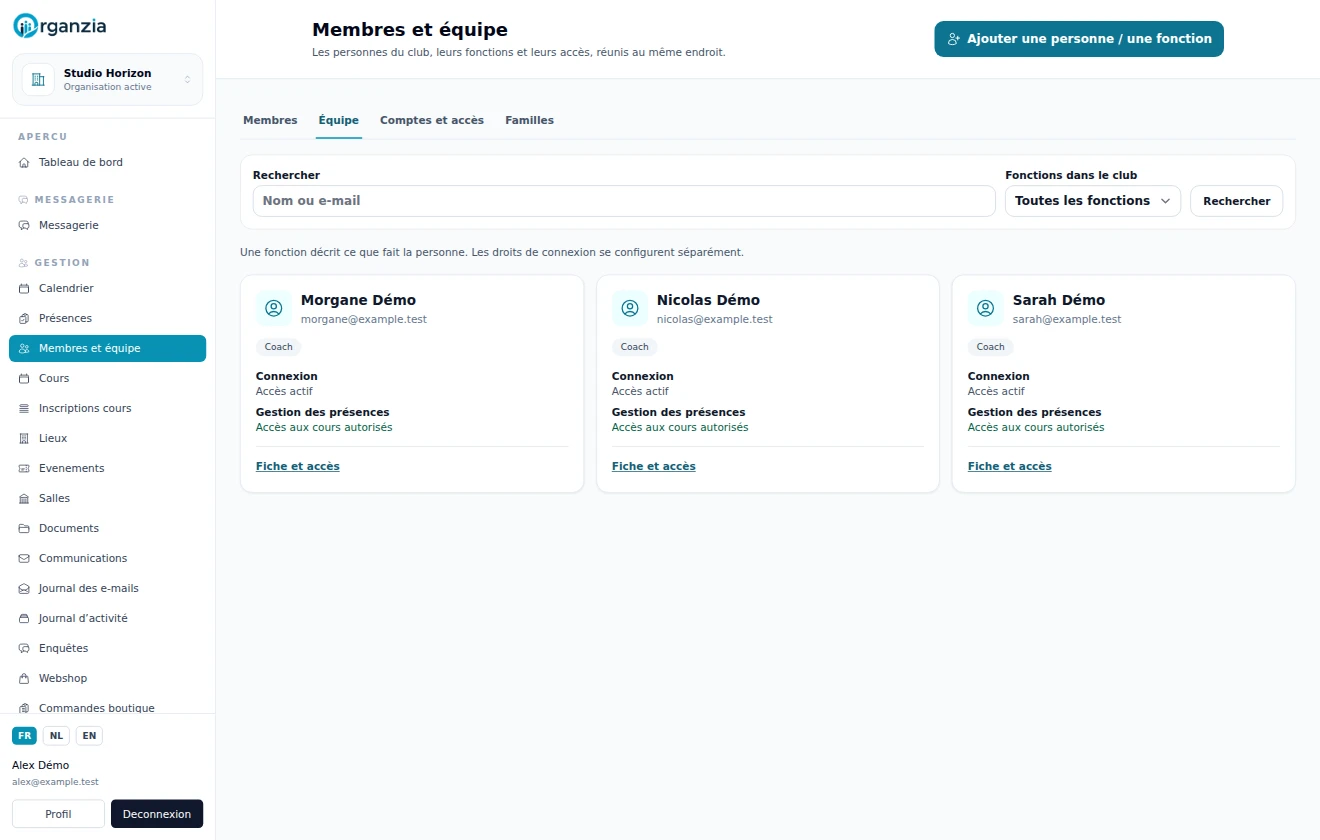
Task: Click the Lieux building icon
Action: coord(24,438)
